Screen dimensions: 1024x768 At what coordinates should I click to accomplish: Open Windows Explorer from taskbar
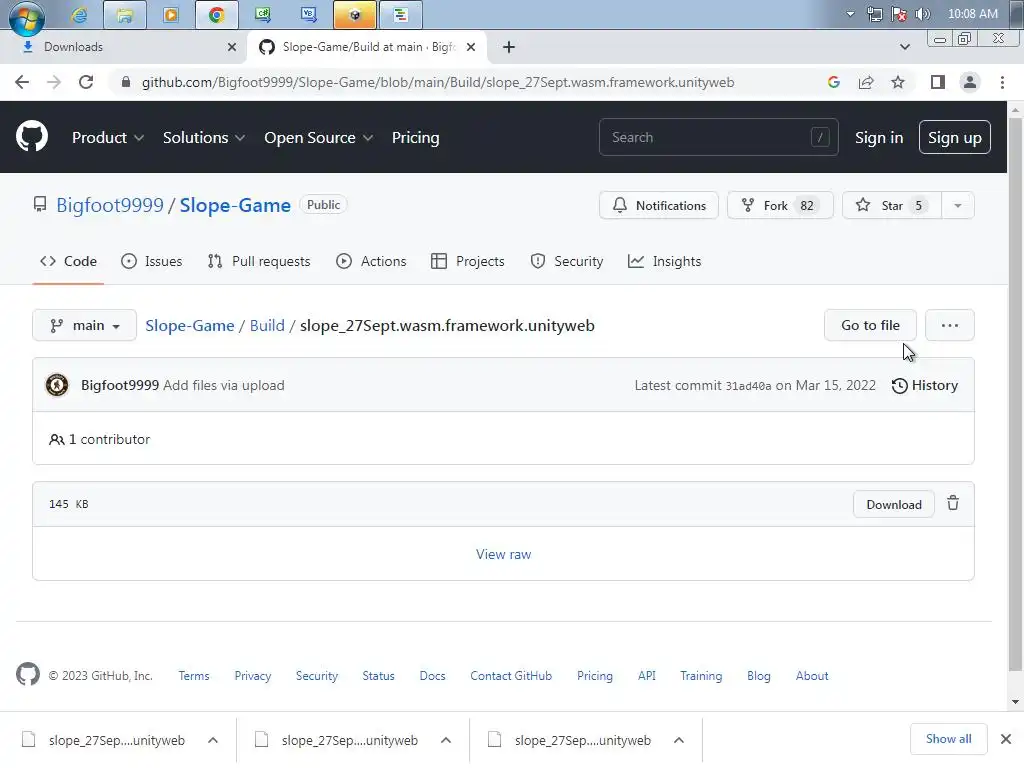(x=125, y=15)
